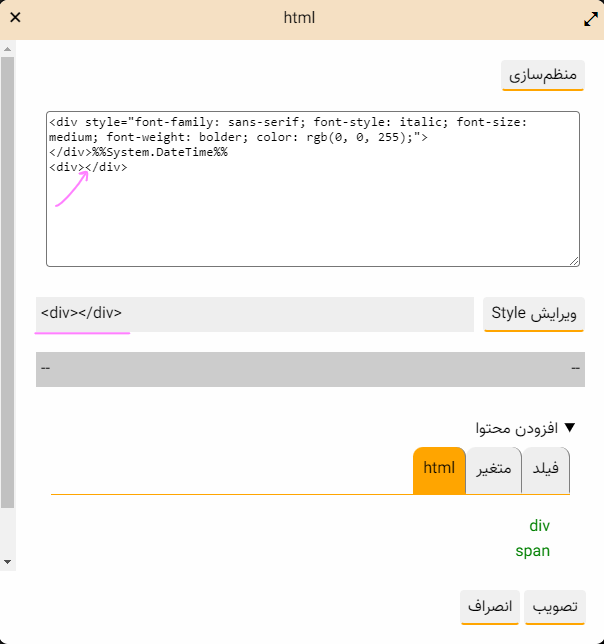Image resolution: width=604 pixels, height=644 pixels.
Task: Click the vertical scrollbar thumb
Action: (x=8, y=280)
